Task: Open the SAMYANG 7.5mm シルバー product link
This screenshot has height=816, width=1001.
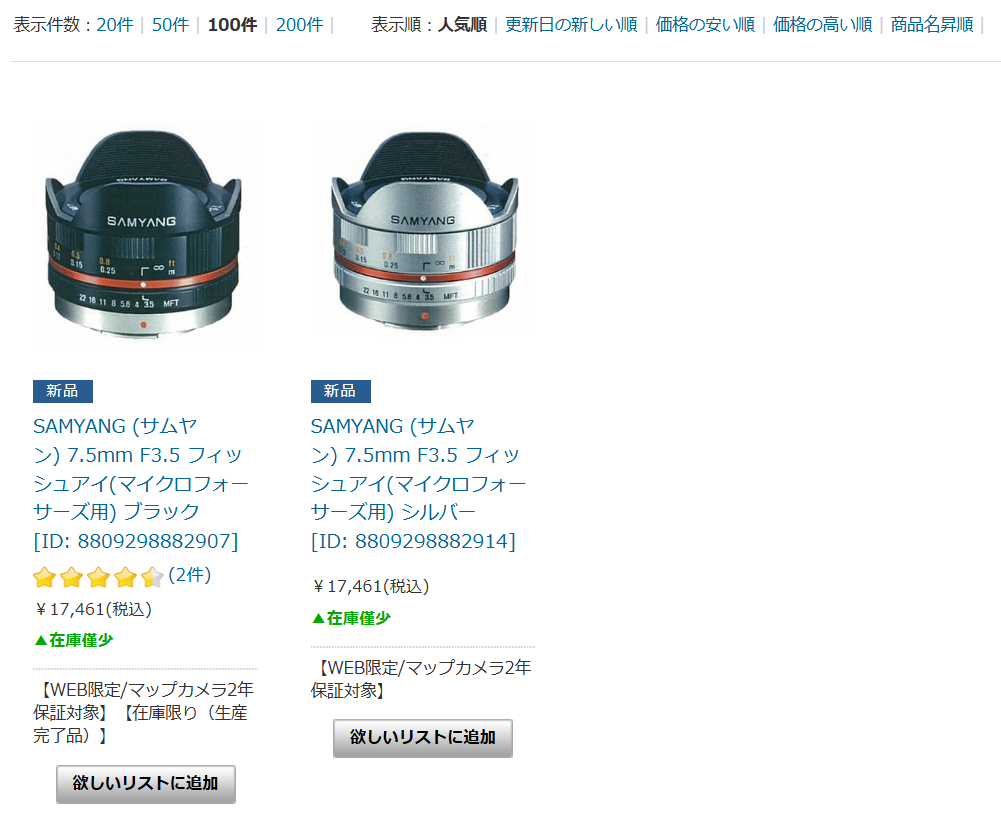Action: tap(418, 483)
